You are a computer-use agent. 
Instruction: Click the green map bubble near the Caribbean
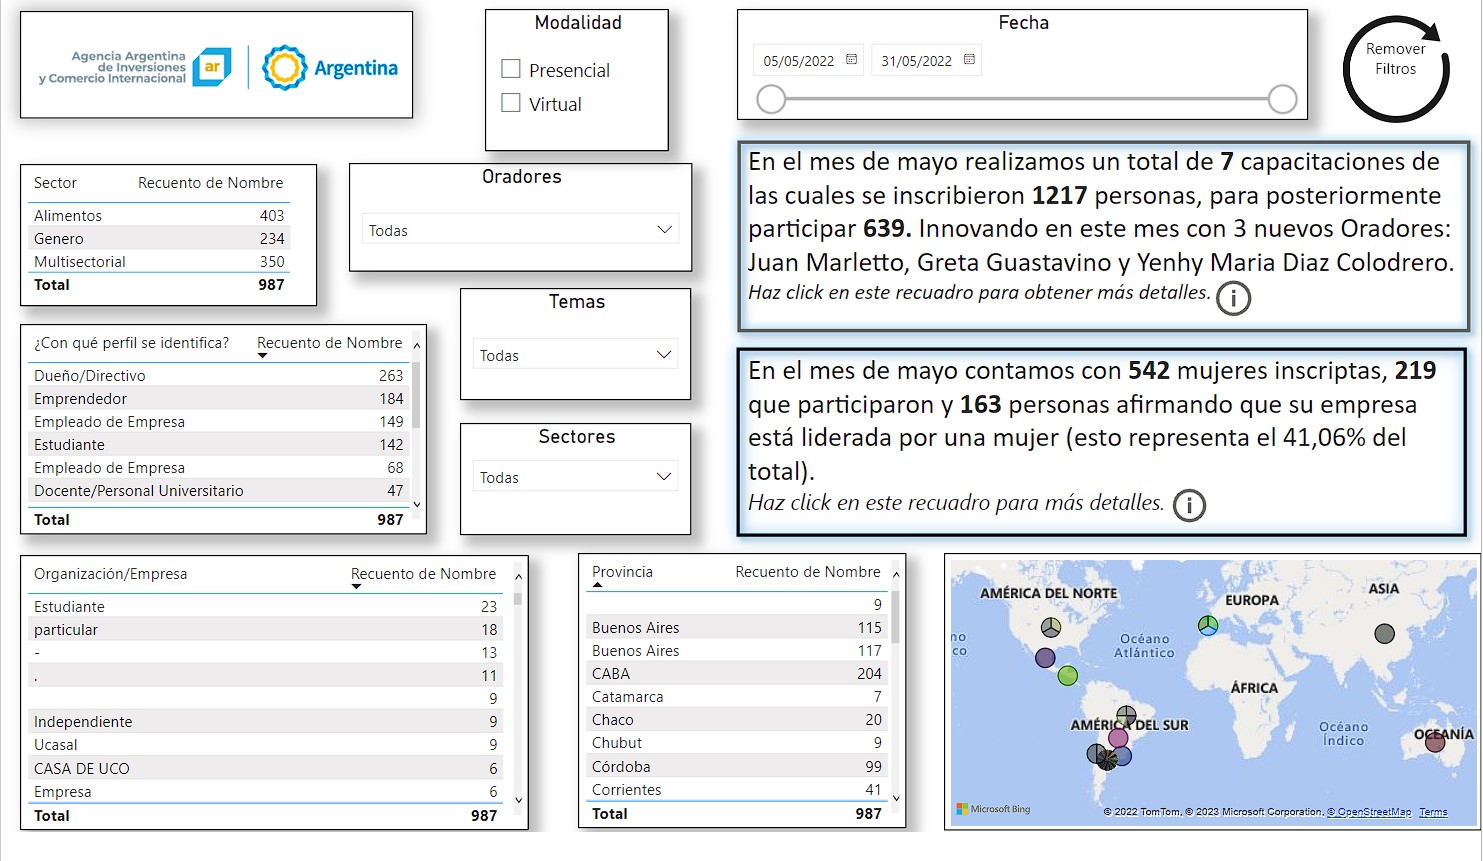tap(1068, 676)
